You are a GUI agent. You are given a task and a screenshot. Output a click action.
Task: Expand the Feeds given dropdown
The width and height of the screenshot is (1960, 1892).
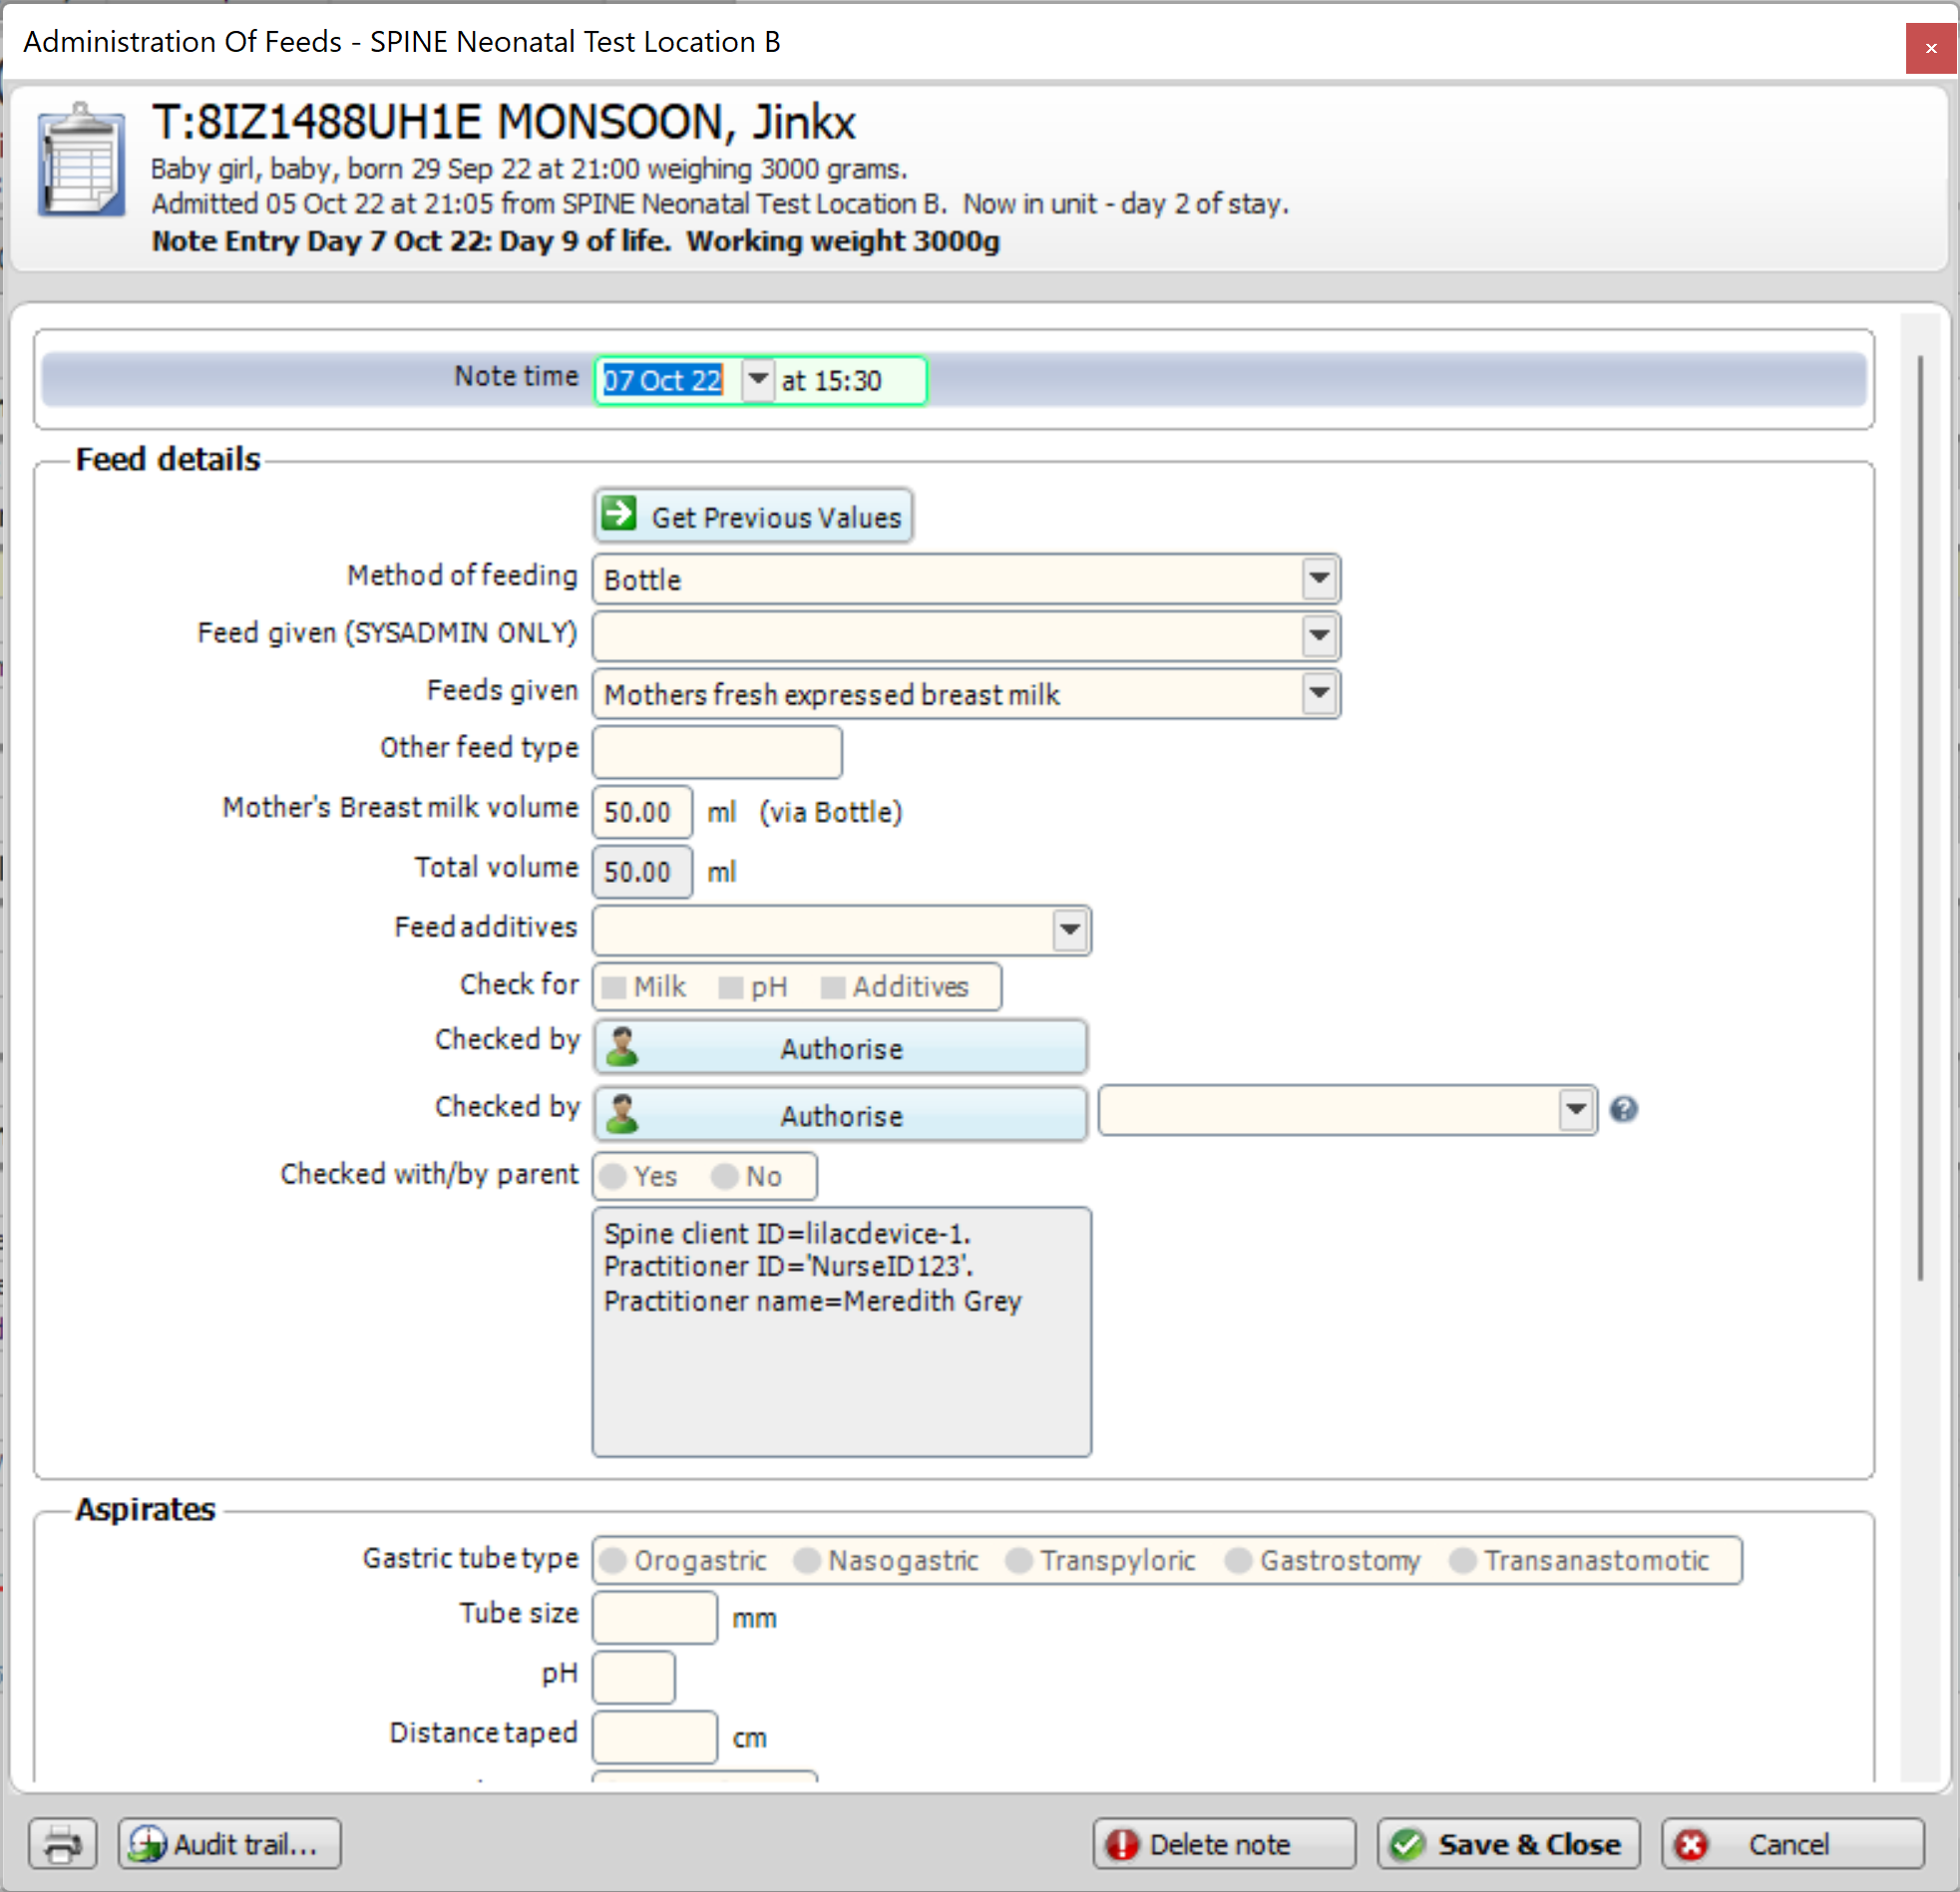[1319, 692]
